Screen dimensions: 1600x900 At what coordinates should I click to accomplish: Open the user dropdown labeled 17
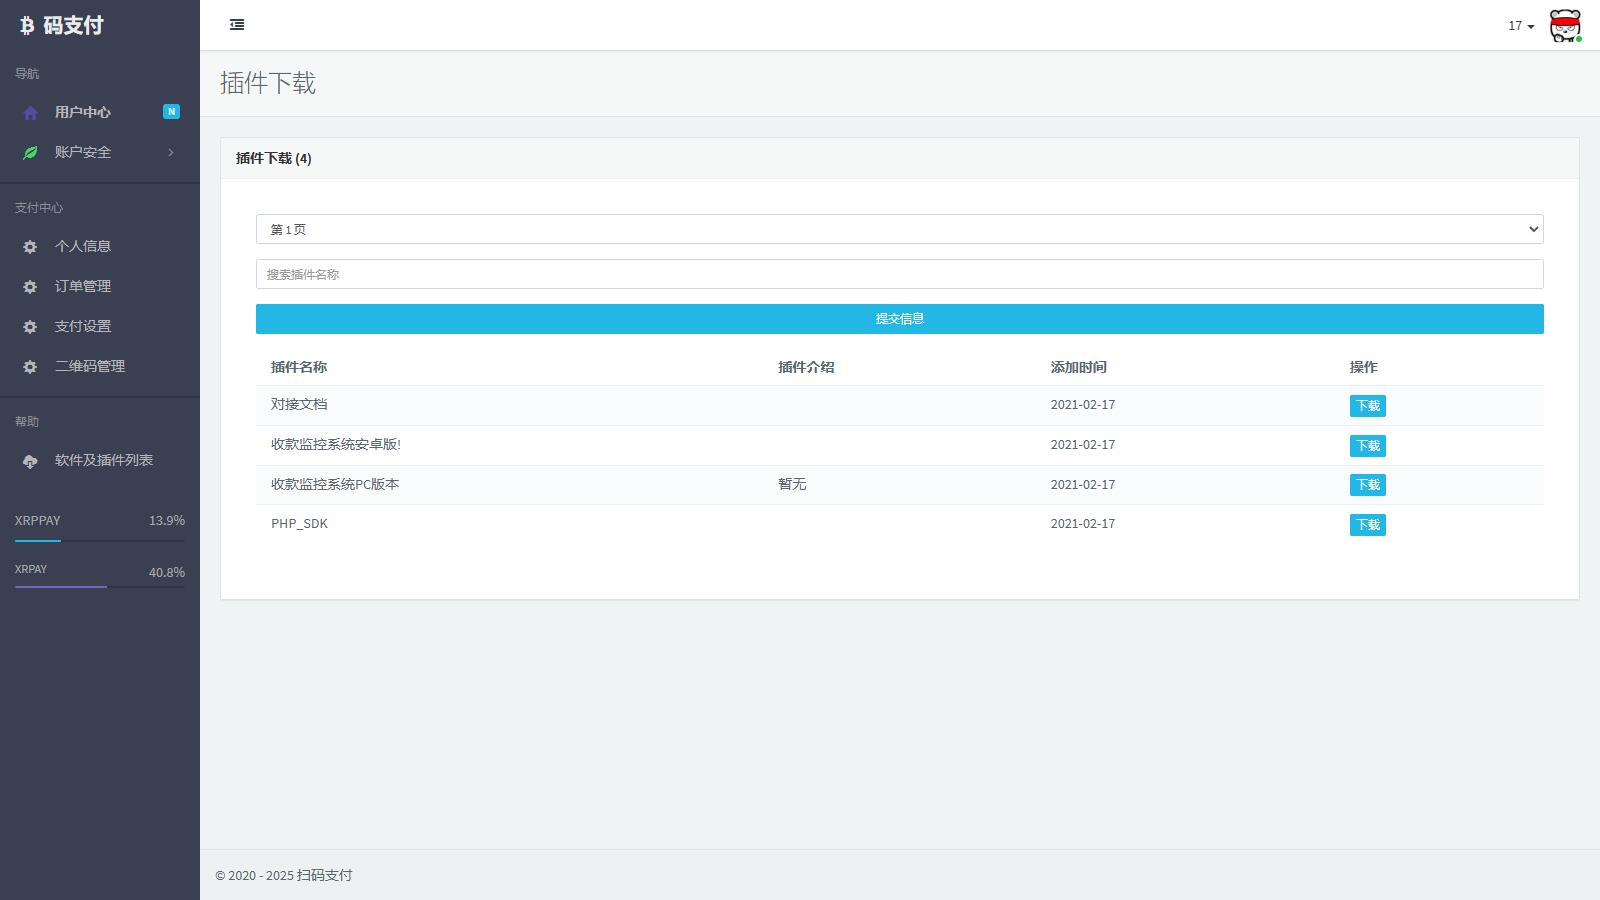[1520, 26]
